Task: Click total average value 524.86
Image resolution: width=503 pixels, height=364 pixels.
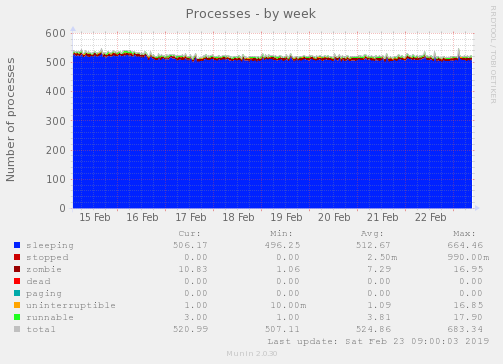Action: [x=373, y=329]
